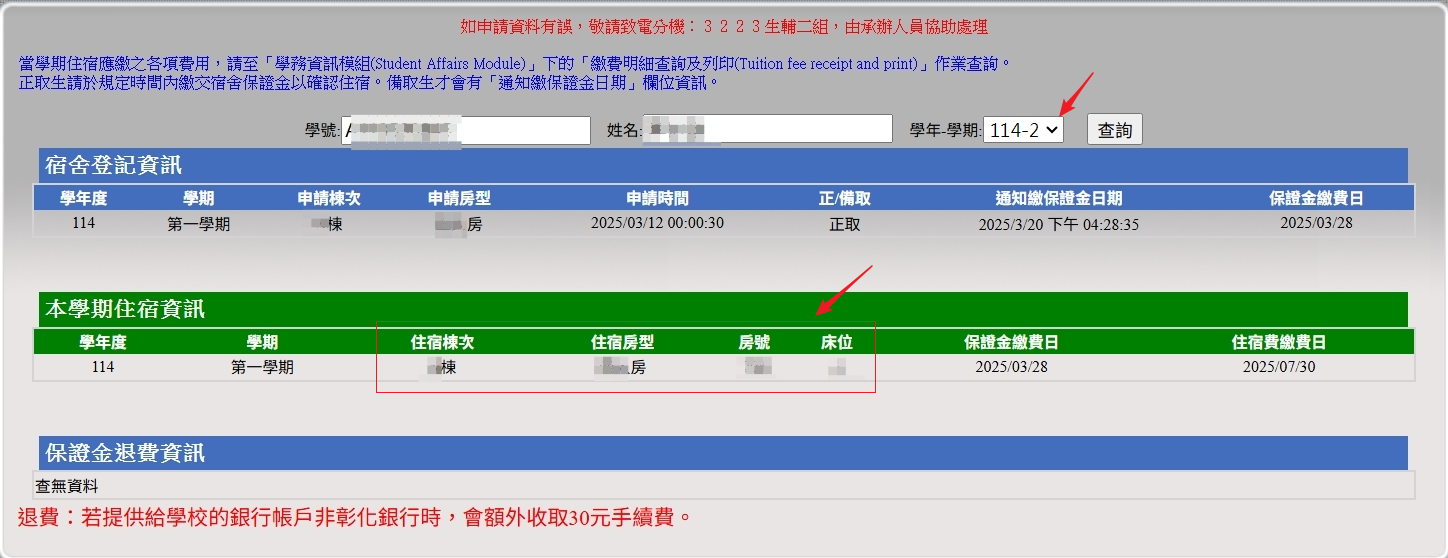
Task: Click the 正取 status cell
Action: [x=844, y=224]
